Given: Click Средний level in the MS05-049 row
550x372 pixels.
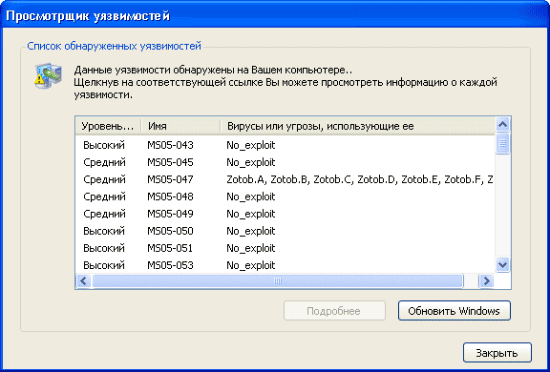Looking at the screenshot, I should point(104,214).
